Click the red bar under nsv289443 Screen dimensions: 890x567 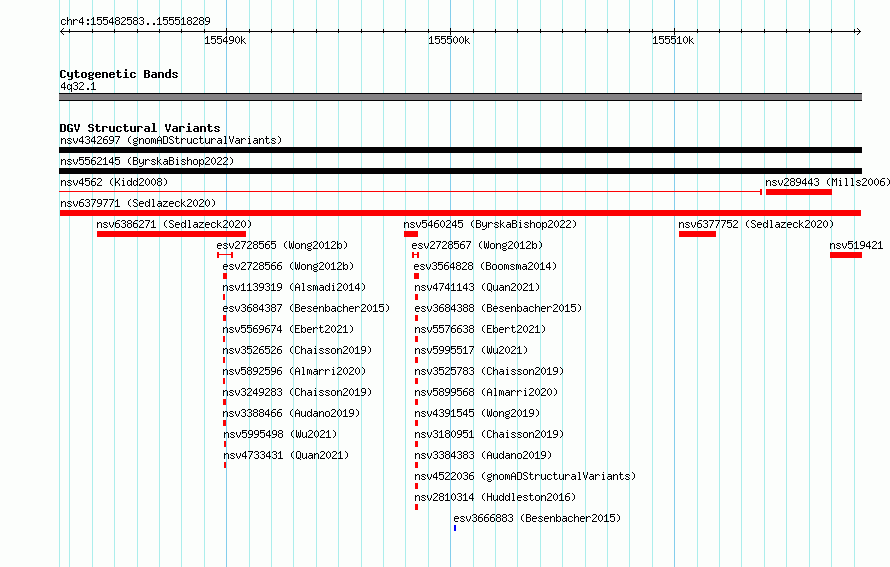pyautogui.click(x=799, y=192)
